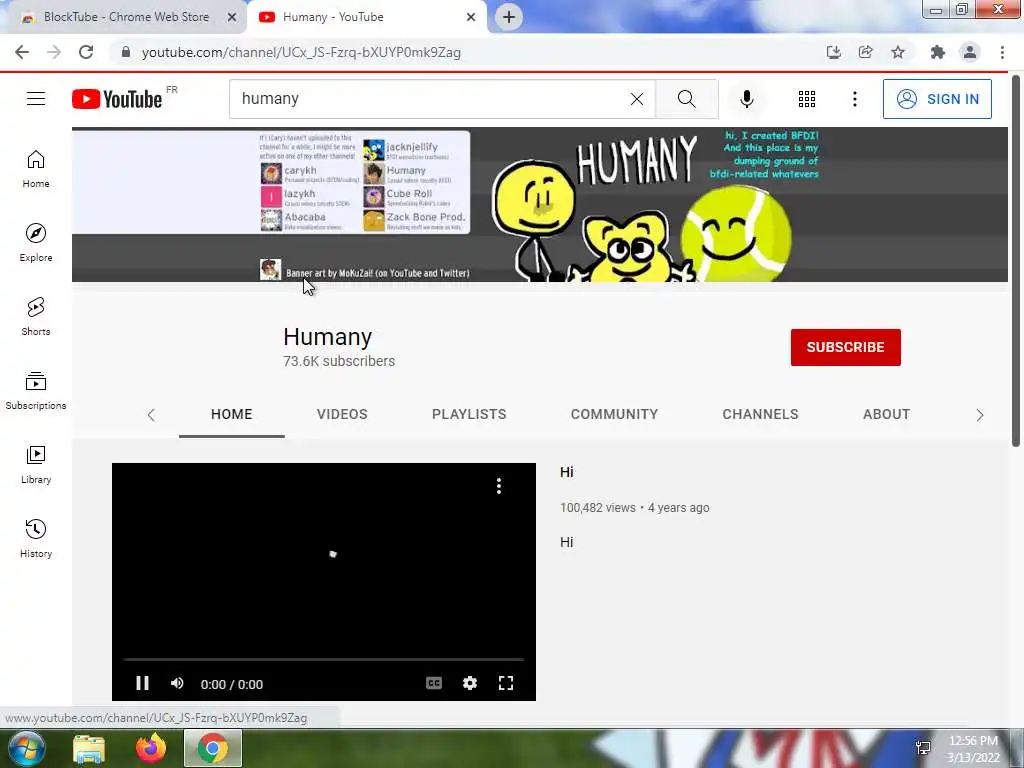The width and height of the screenshot is (1024, 768).
Task: Open Subscriptions in the sidebar
Action: (x=36, y=391)
